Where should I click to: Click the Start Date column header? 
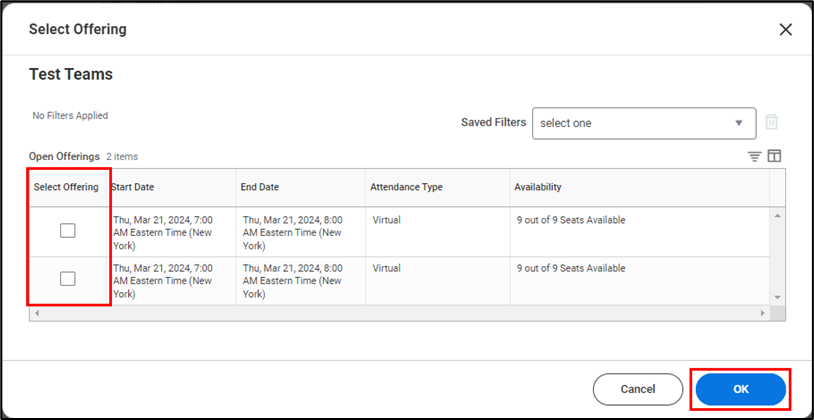tap(133, 187)
